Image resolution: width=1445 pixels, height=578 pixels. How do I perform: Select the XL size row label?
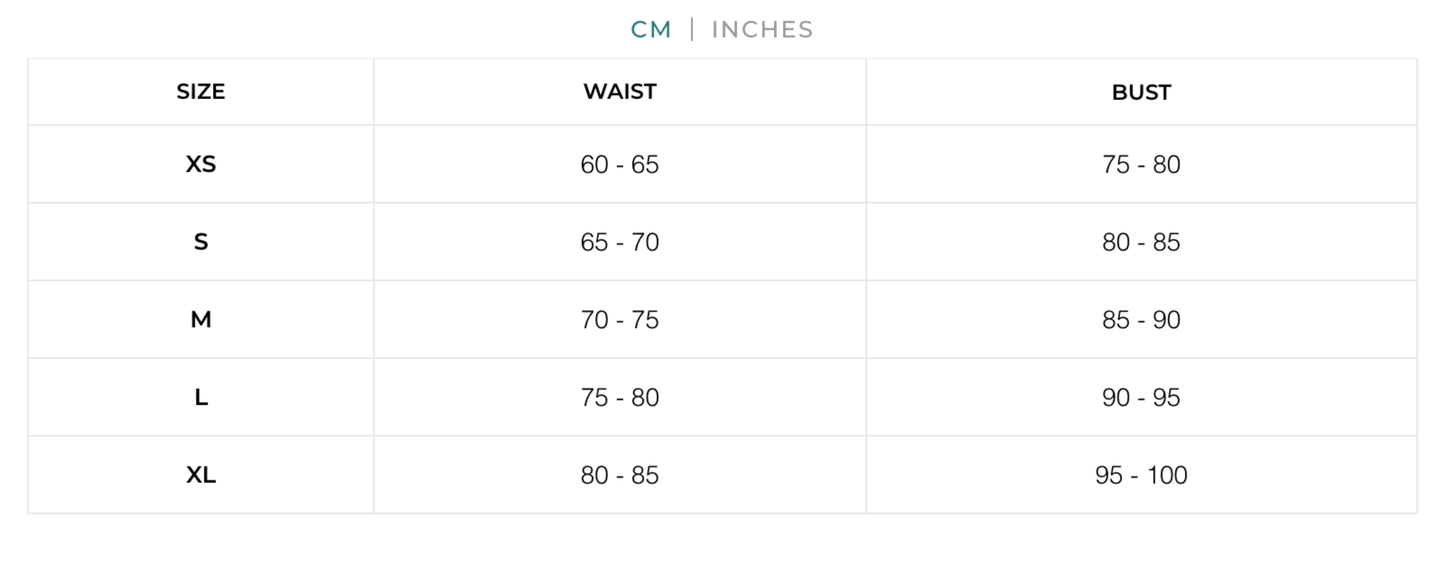pyautogui.click(x=200, y=474)
